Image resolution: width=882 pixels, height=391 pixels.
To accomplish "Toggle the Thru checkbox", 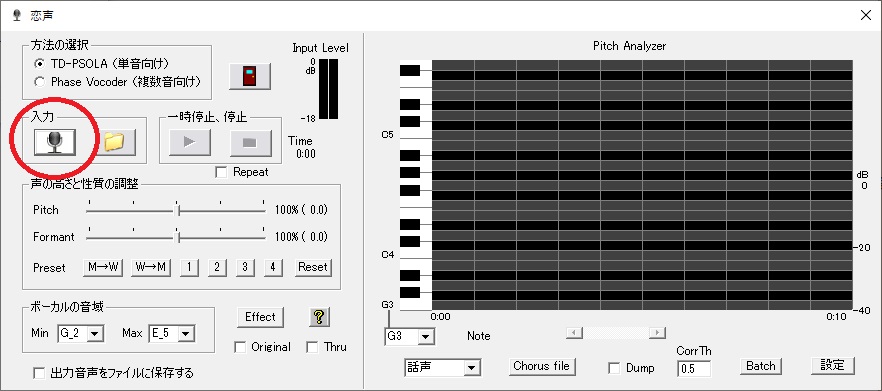I will 312,347.
